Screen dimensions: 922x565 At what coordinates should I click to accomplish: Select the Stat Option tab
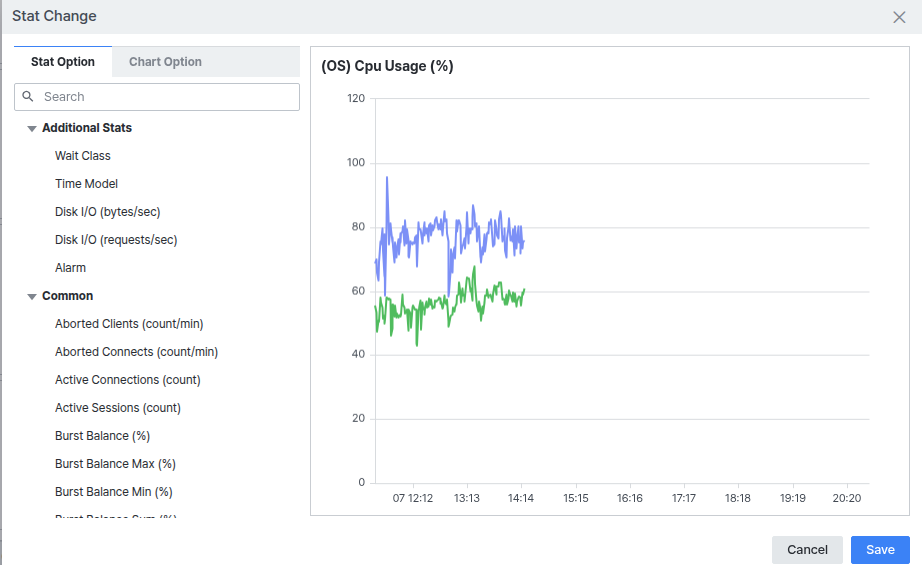[x=63, y=62]
